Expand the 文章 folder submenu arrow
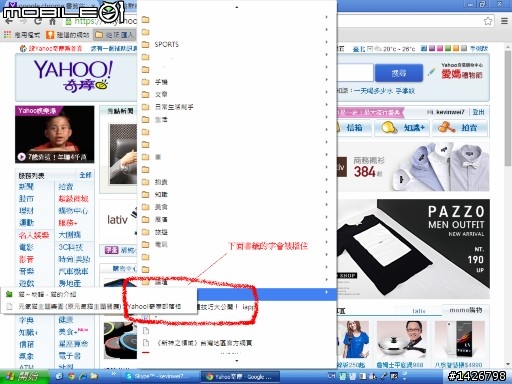This screenshot has height=384, width=512. click(x=327, y=92)
